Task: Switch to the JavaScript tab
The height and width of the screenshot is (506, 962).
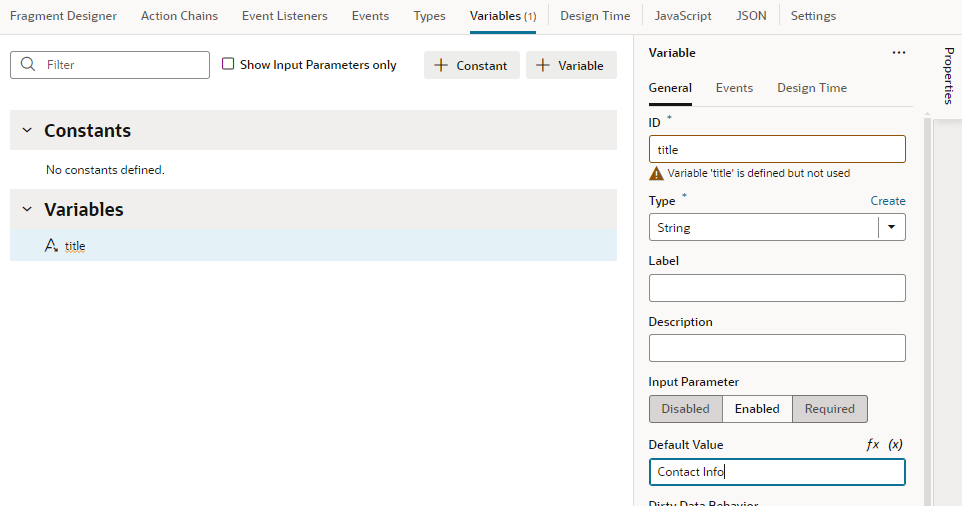Action: pos(683,16)
